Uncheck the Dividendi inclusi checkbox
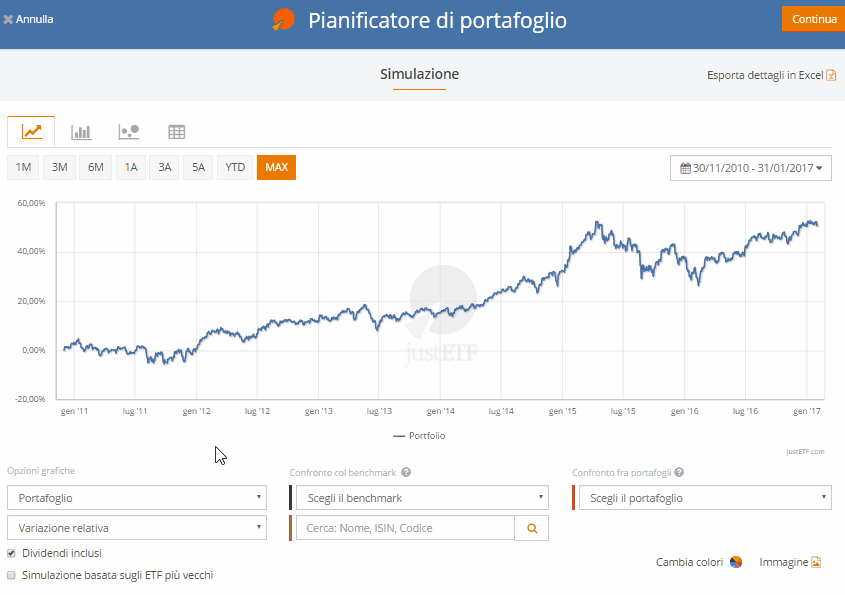Viewport: 845px width, 595px height. coord(12,553)
